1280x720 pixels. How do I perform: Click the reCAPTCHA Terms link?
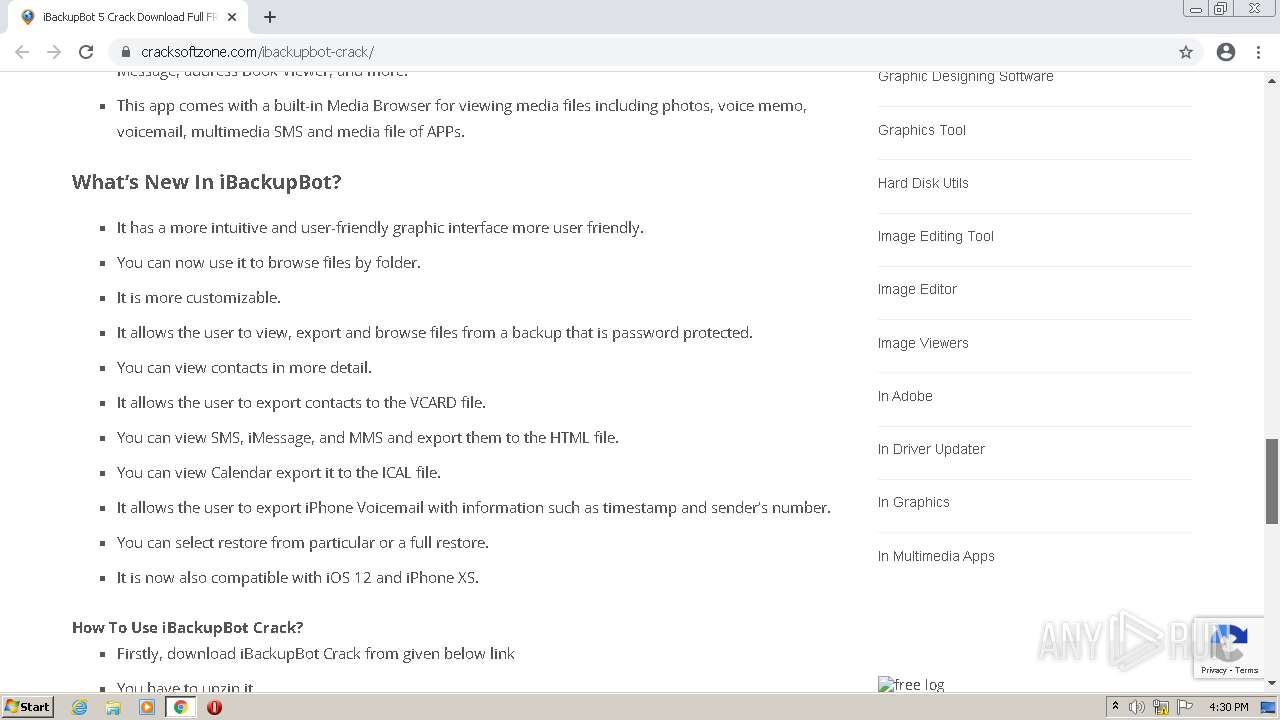click(1247, 670)
